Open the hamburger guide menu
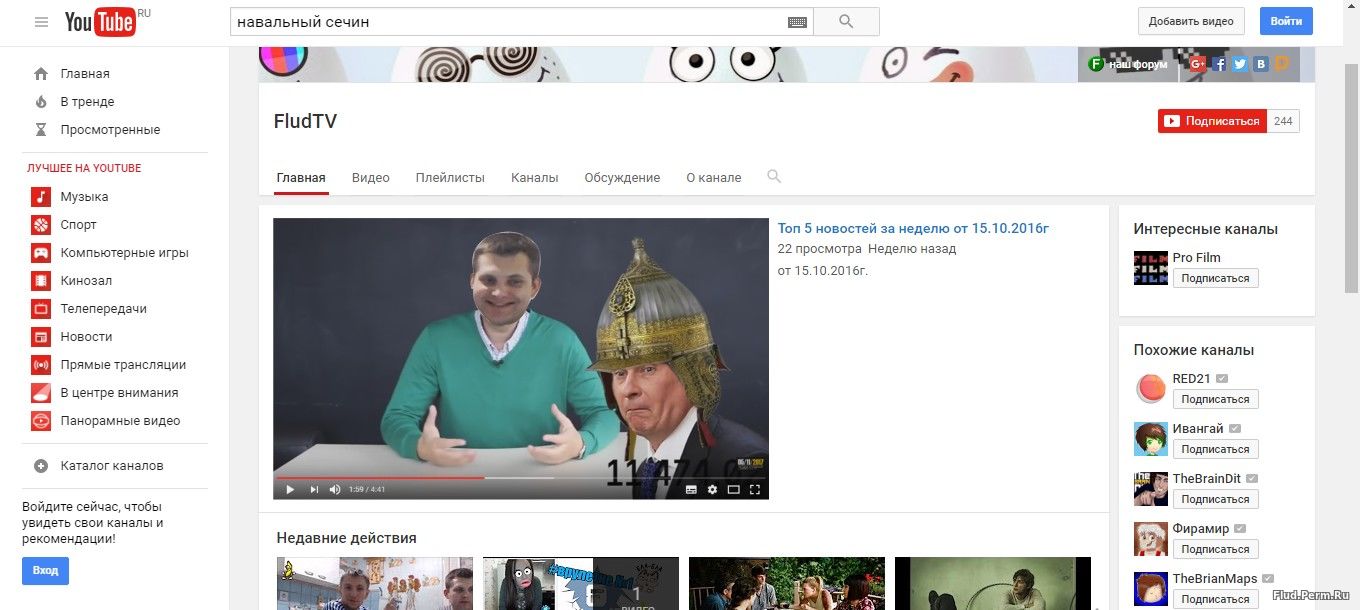 tap(41, 21)
